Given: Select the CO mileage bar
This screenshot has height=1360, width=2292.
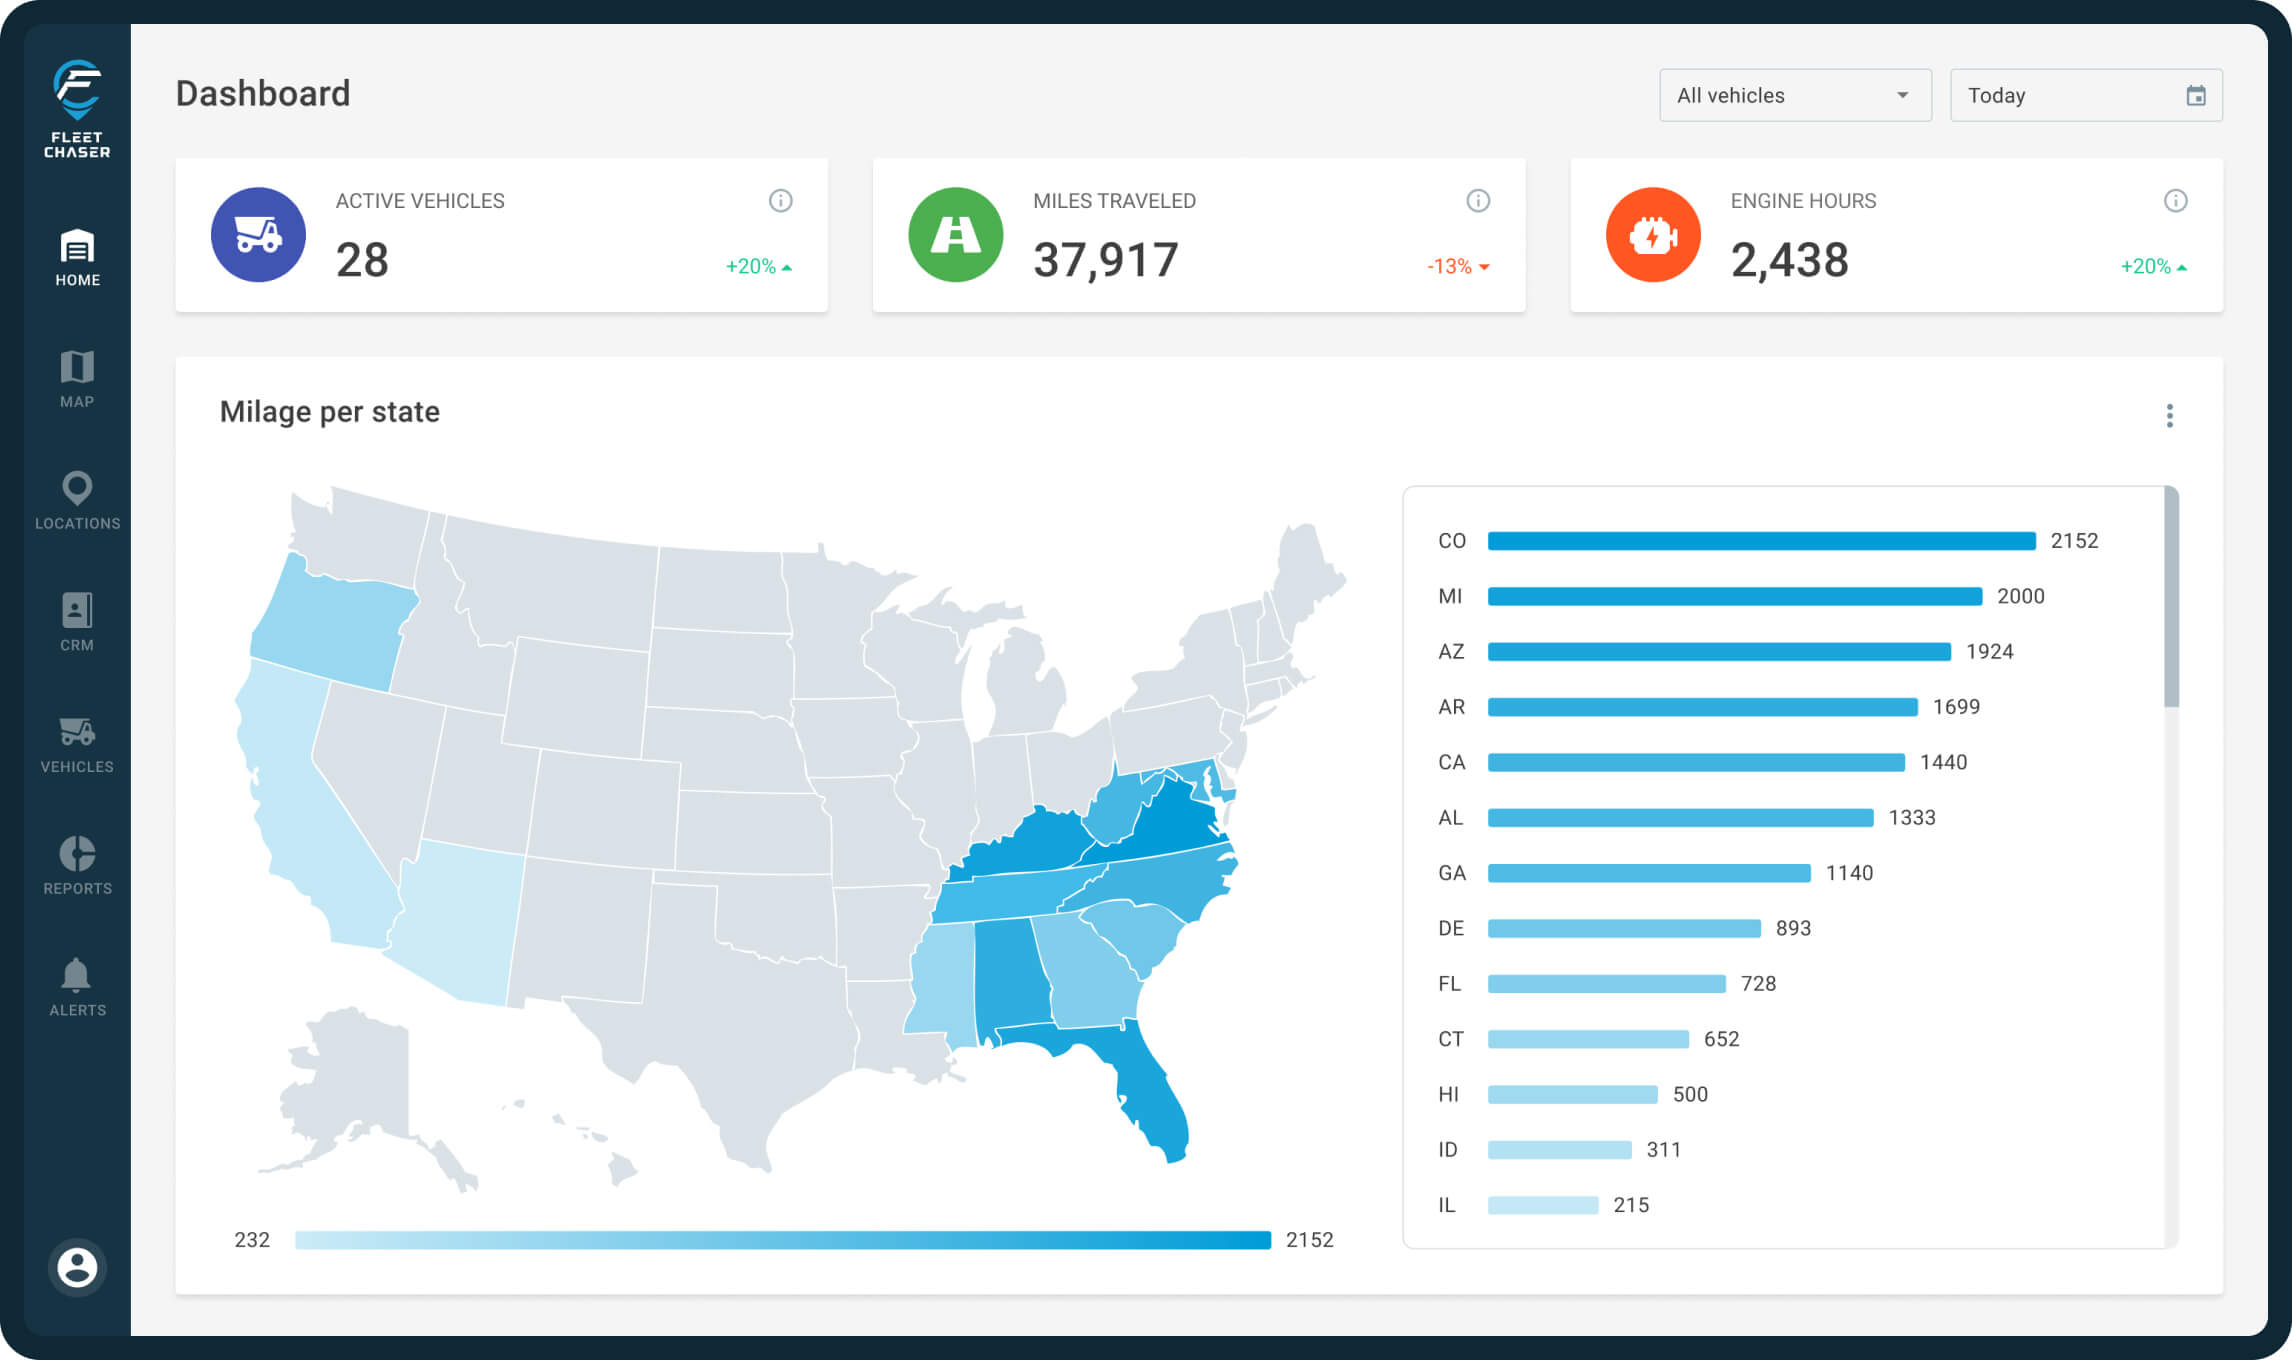Looking at the screenshot, I should point(1760,541).
